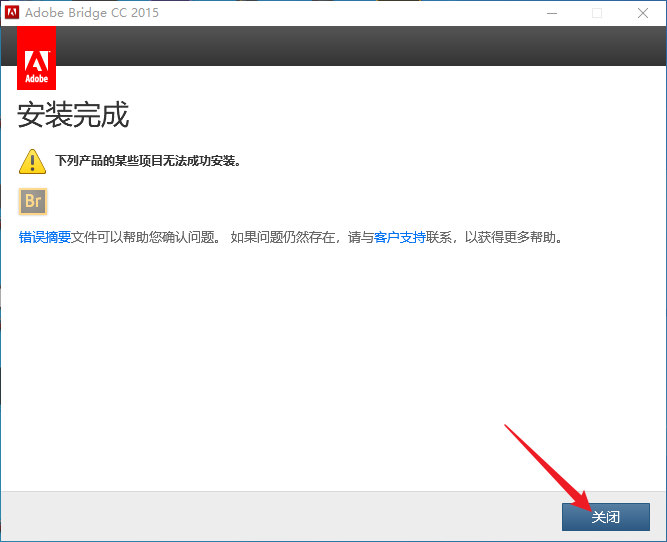Minimize the Adobe Bridge CC 2015 window
This screenshot has width=667, height=542.
[552, 13]
